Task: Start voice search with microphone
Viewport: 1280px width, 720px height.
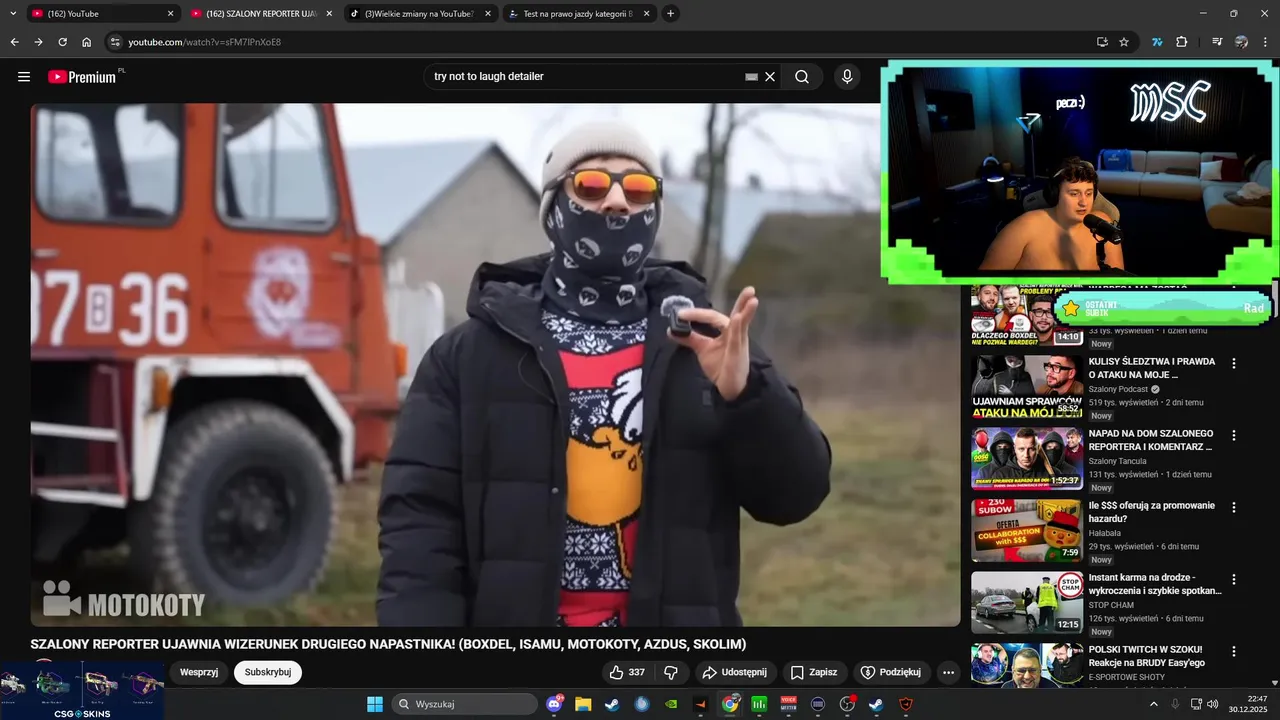Action: (x=847, y=77)
